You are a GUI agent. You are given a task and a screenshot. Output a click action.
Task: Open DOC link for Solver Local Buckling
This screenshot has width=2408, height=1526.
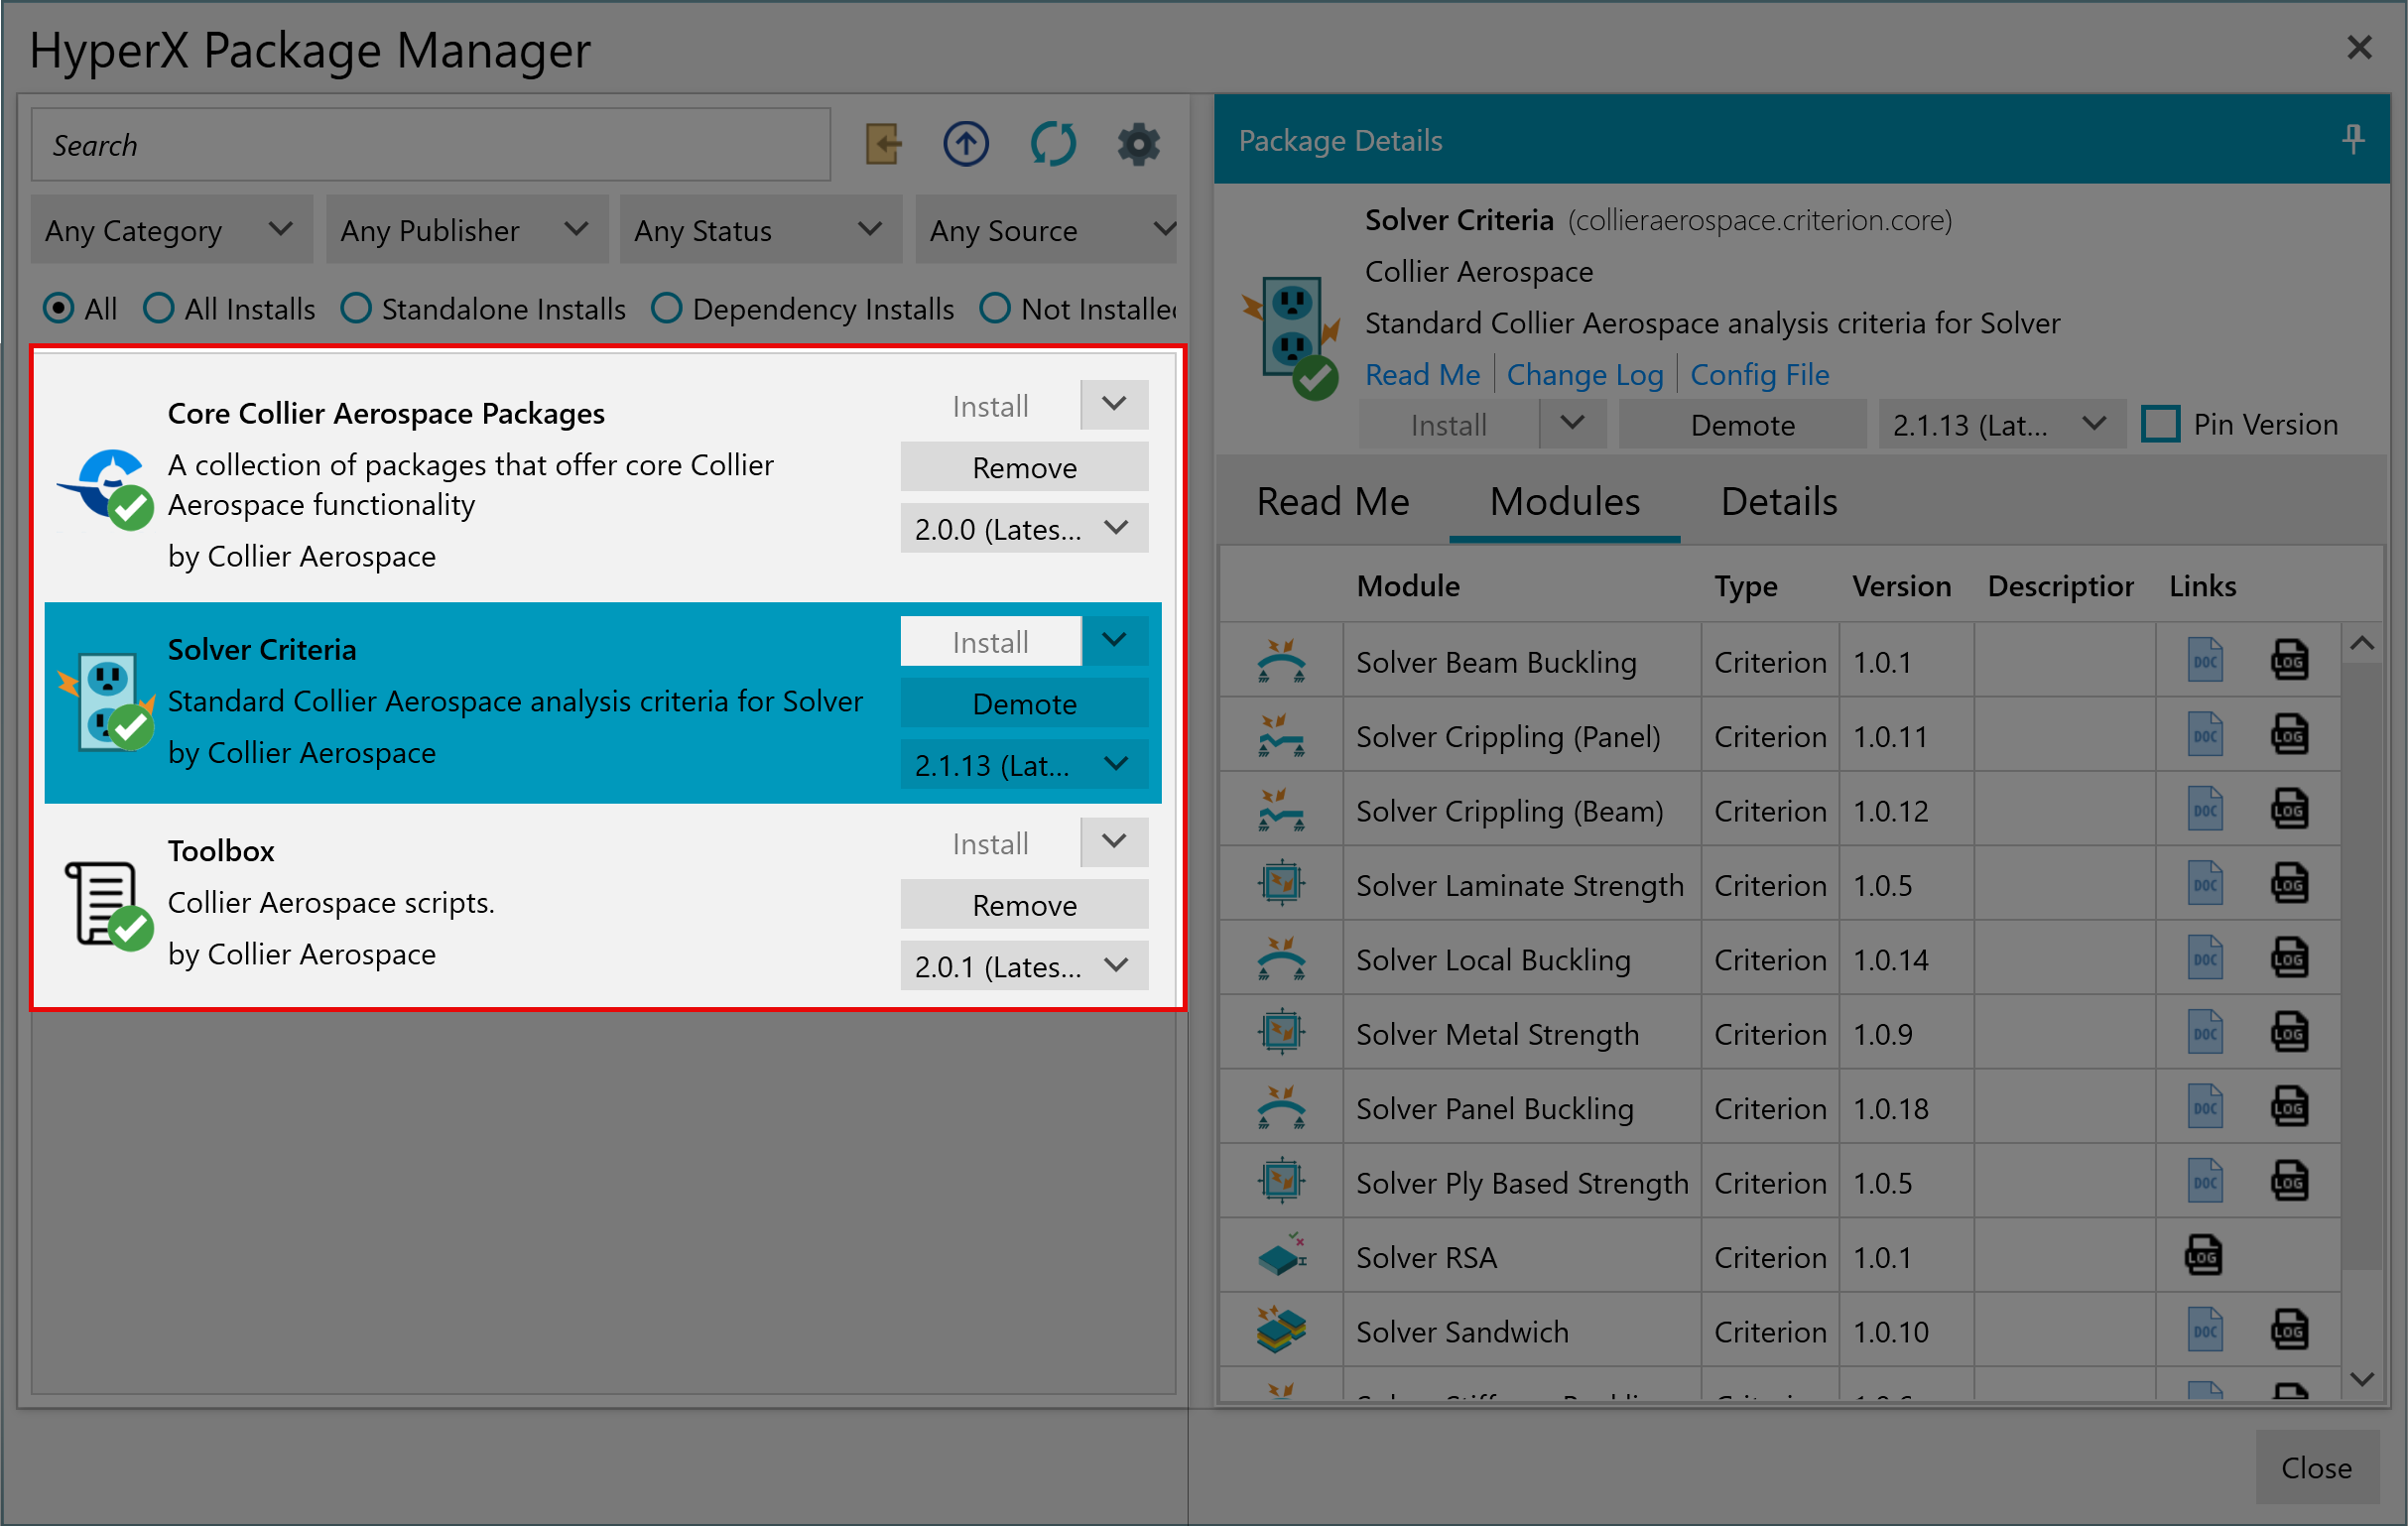click(x=2204, y=958)
